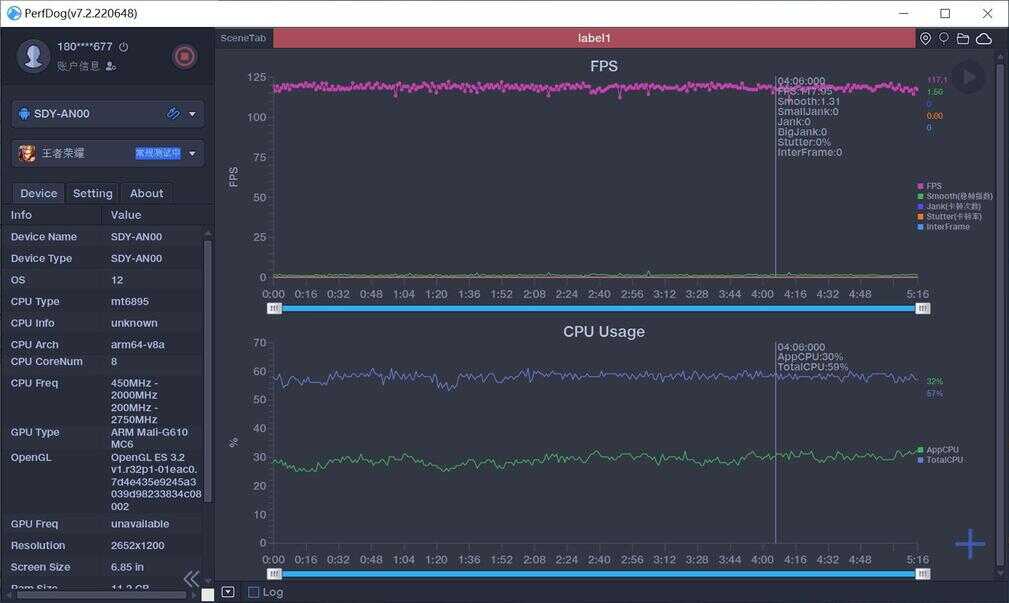Open the folder icon for saved records
The width and height of the screenshot is (1009, 603).
pyautogui.click(x=963, y=39)
